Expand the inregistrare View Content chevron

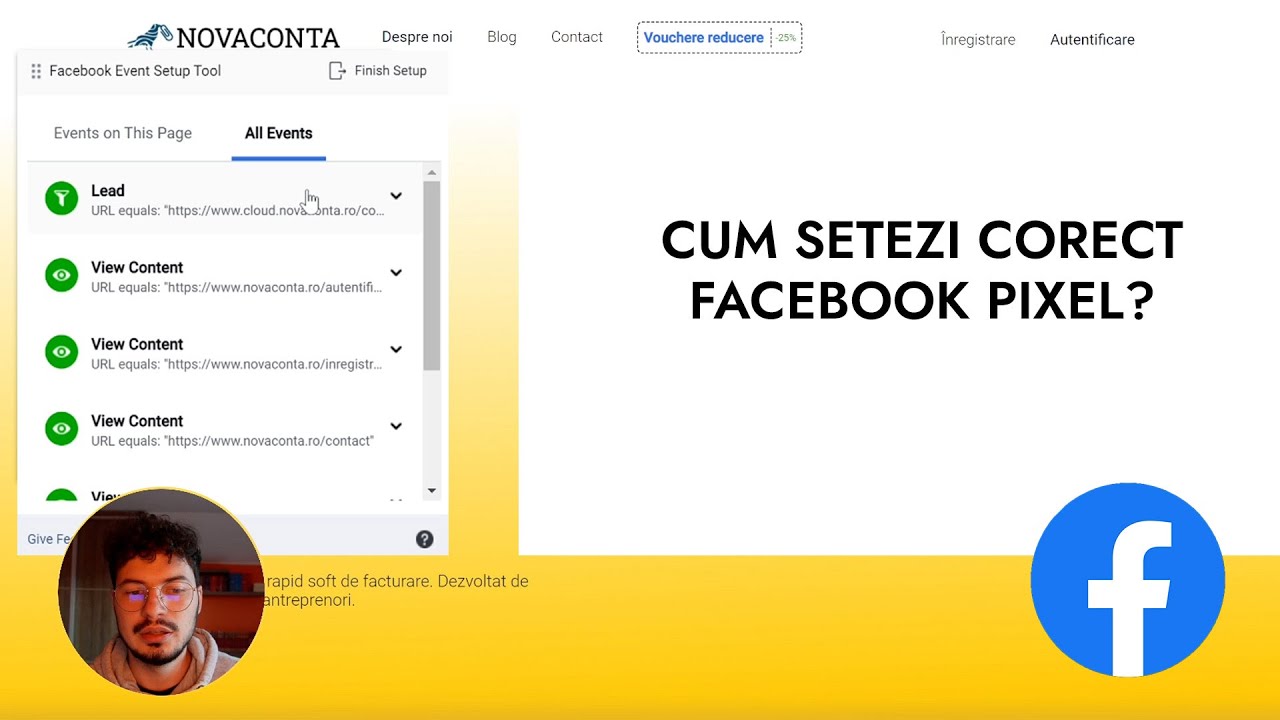point(396,350)
